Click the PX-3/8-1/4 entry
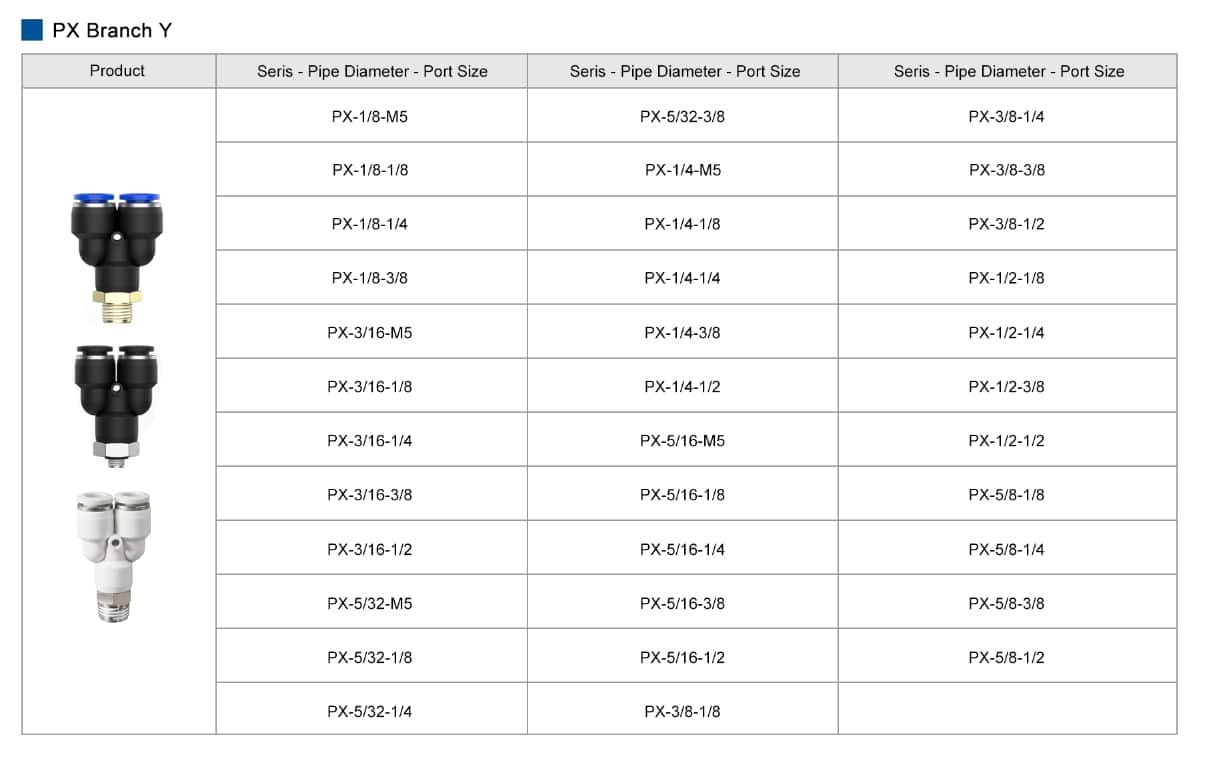Viewport: 1207px width, 770px height. point(1006,116)
